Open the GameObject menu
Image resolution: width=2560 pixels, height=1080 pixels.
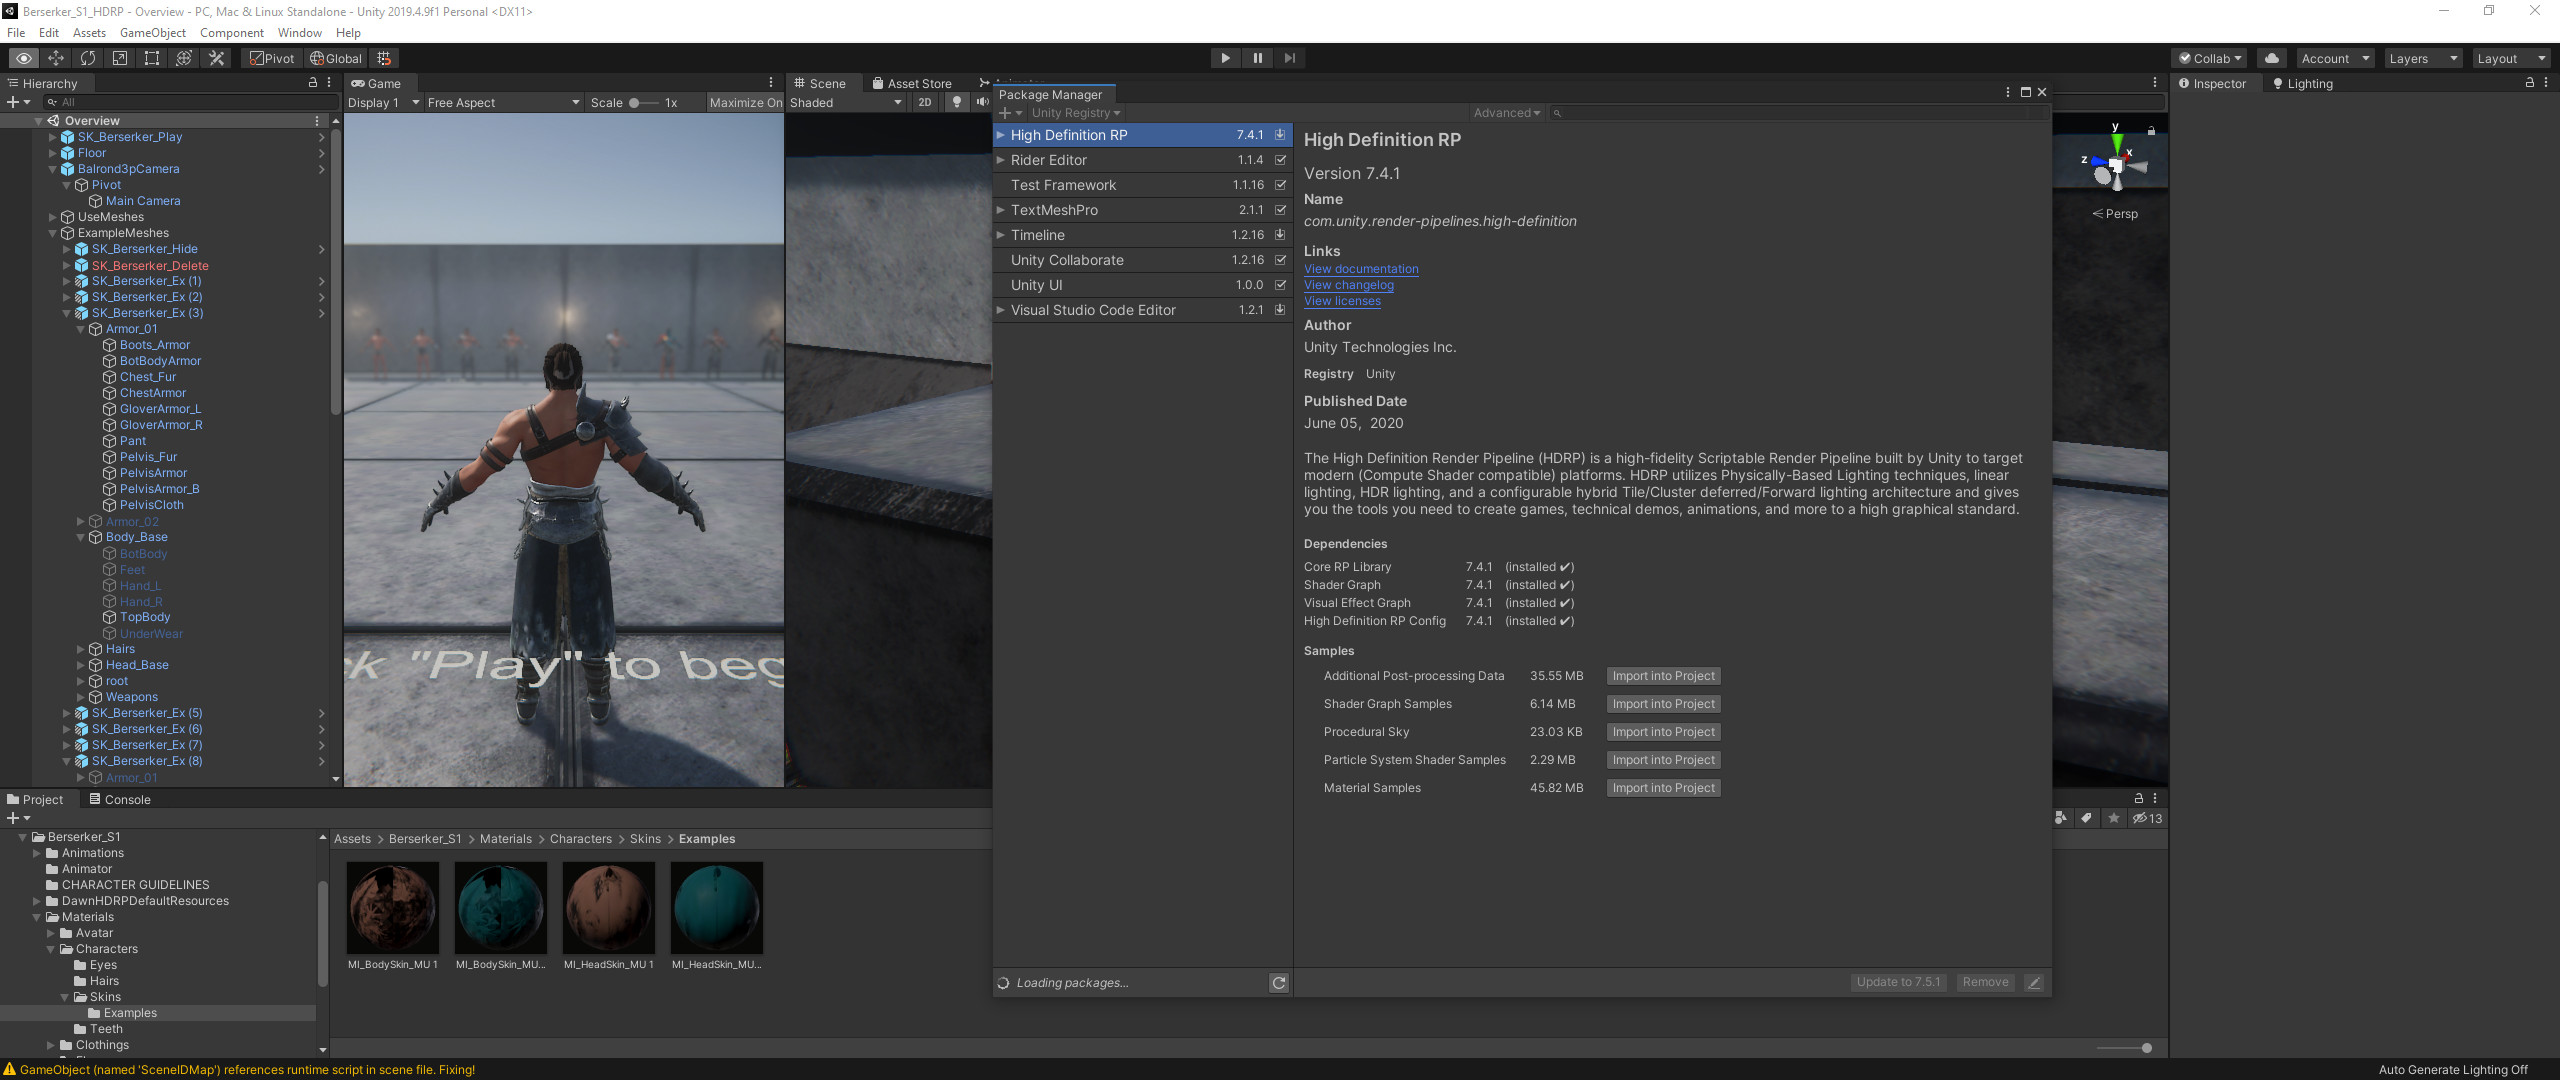(x=153, y=33)
